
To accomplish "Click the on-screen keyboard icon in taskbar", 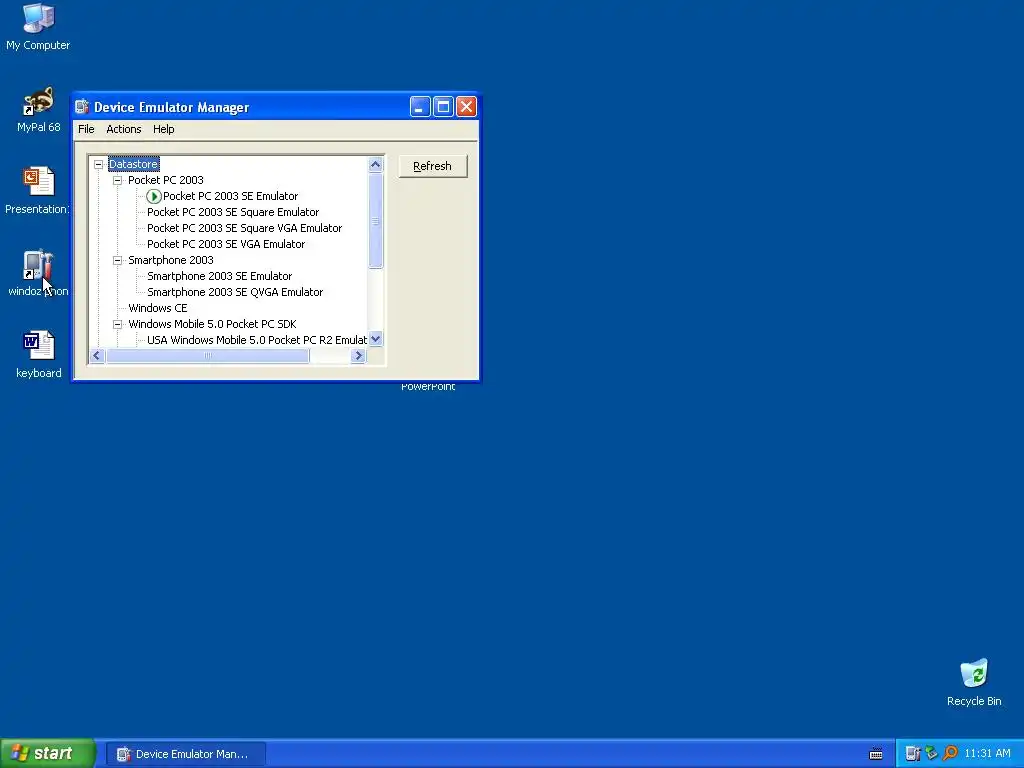I will tap(876, 754).
